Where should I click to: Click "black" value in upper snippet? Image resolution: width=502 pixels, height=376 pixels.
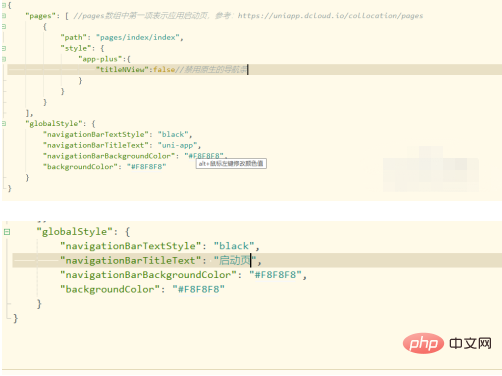[x=173, y=134]
